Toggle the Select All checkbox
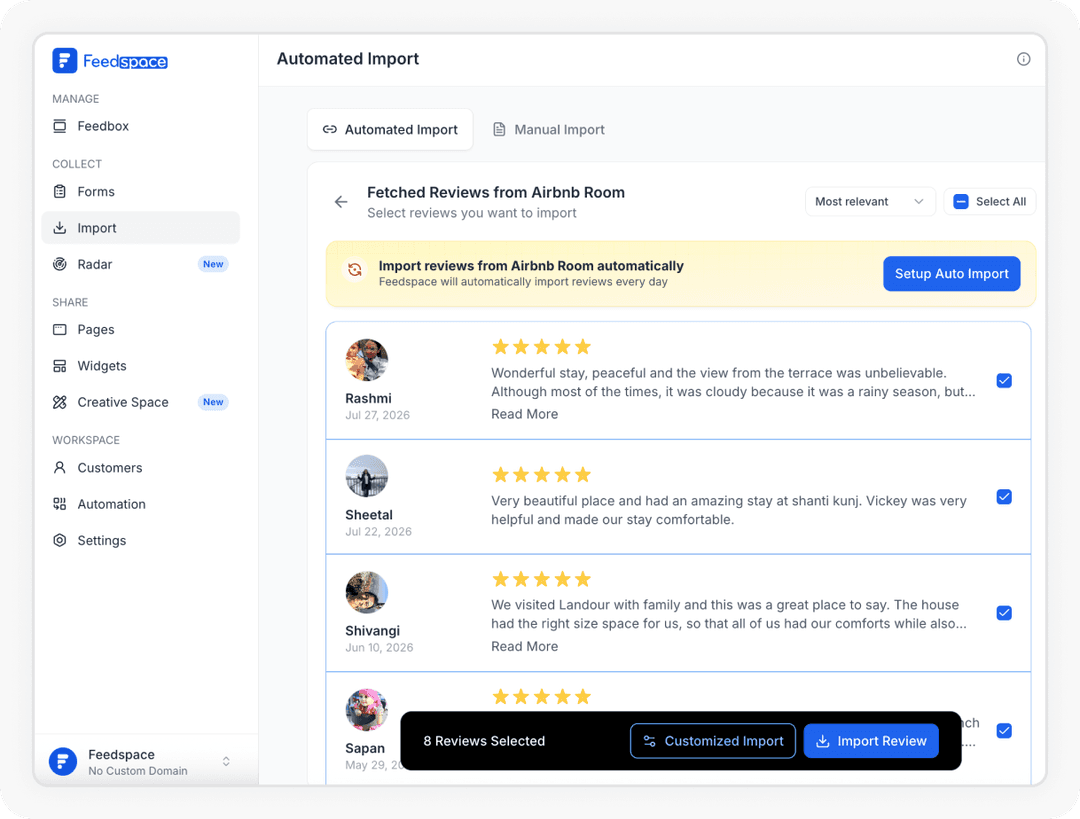 point(961,202)
